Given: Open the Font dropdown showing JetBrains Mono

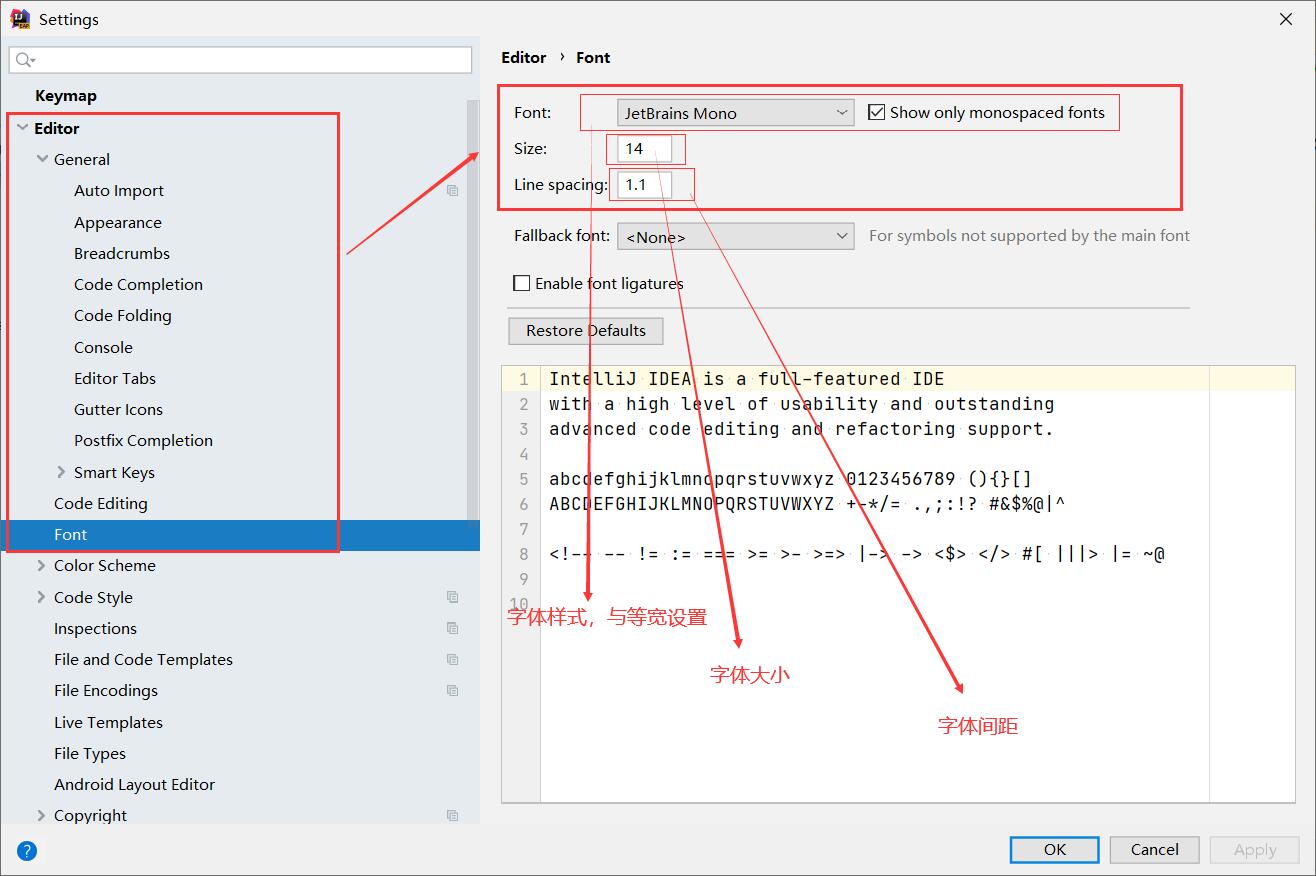Looking at the screenshot, I should click(x=735, y=113).
